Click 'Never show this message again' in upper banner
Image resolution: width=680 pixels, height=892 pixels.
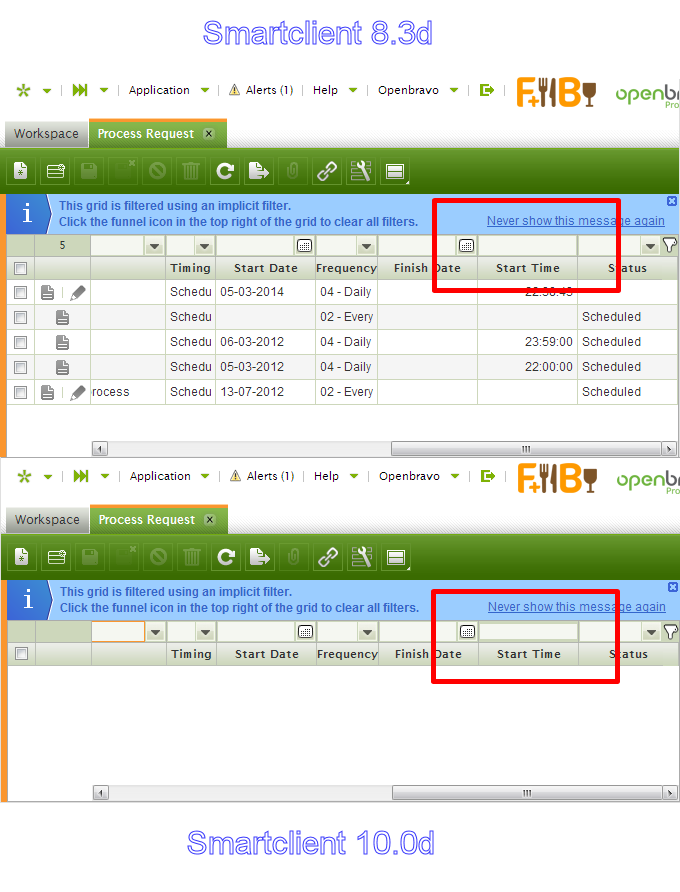pyautogui.click(x=575, y=221)
